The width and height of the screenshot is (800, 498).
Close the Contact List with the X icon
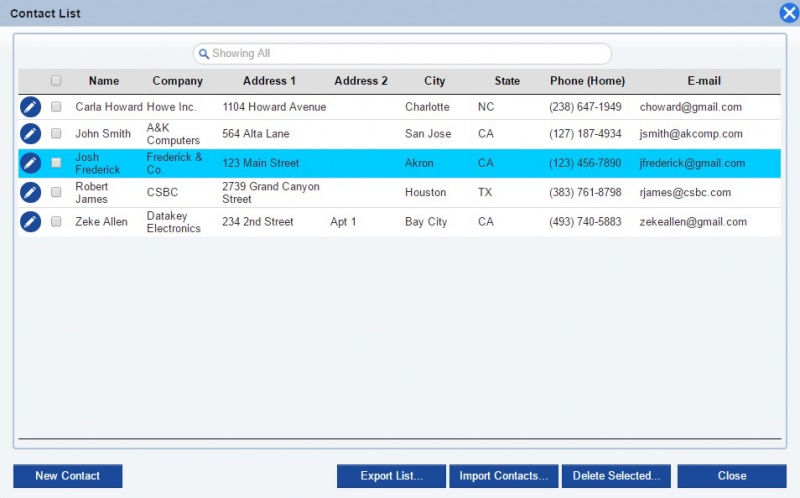click(x=788, y=13)
